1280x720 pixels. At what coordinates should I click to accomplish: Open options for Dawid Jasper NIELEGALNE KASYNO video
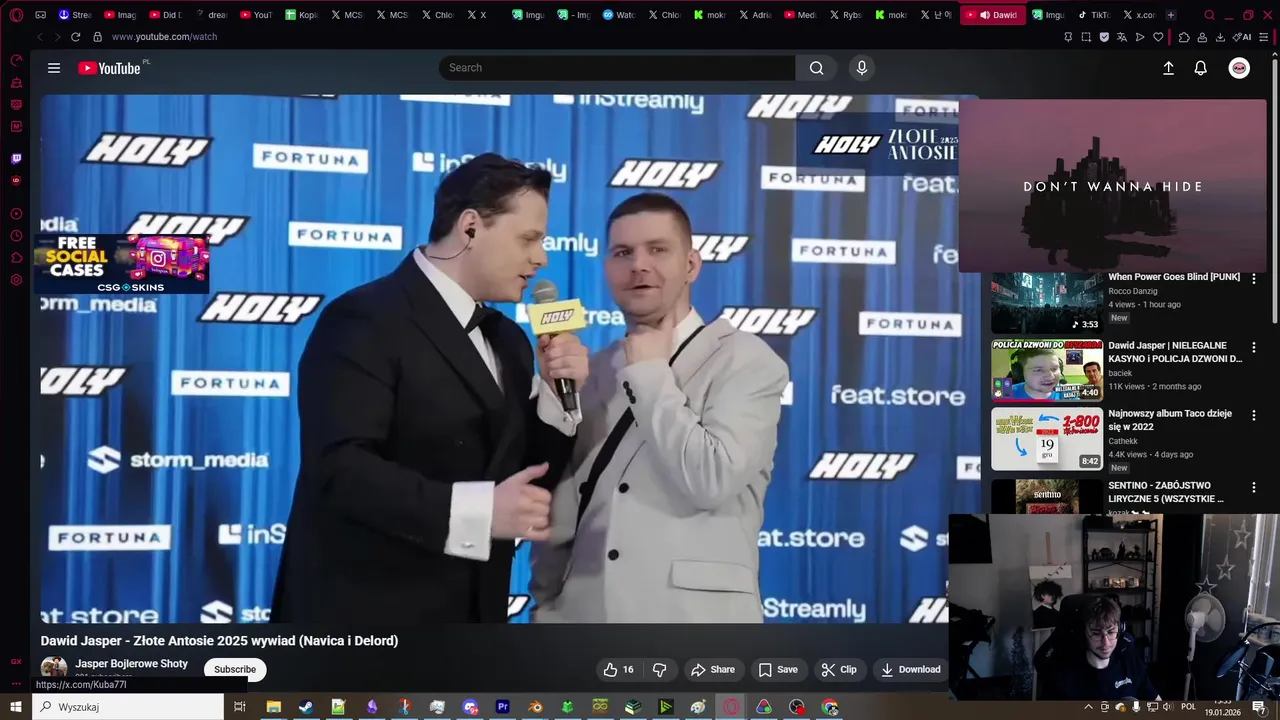(x=1254, y=347)
